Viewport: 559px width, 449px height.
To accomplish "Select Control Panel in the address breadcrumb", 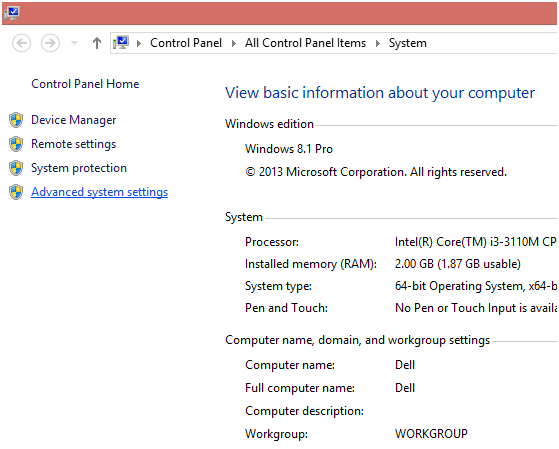I will (186, 43).
